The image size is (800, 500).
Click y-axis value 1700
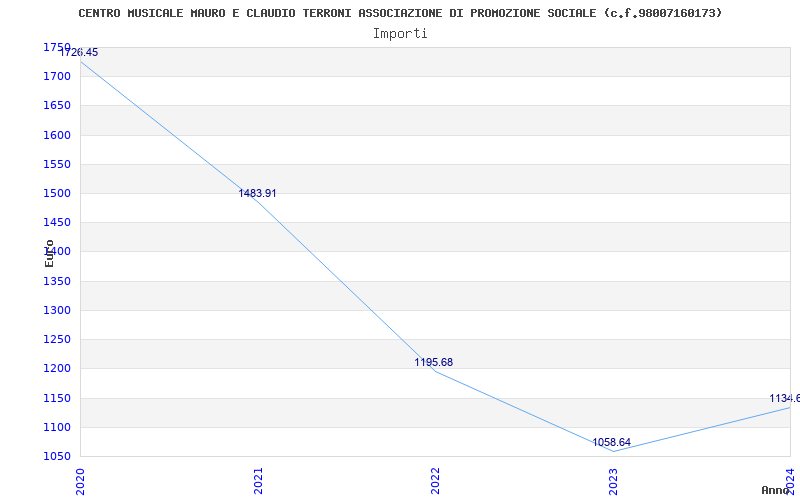pyautogui.click(x=57, y=77)
